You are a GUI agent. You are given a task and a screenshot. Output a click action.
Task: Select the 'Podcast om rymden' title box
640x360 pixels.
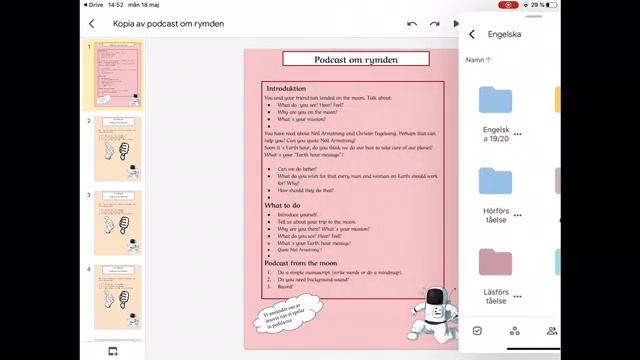356,59
